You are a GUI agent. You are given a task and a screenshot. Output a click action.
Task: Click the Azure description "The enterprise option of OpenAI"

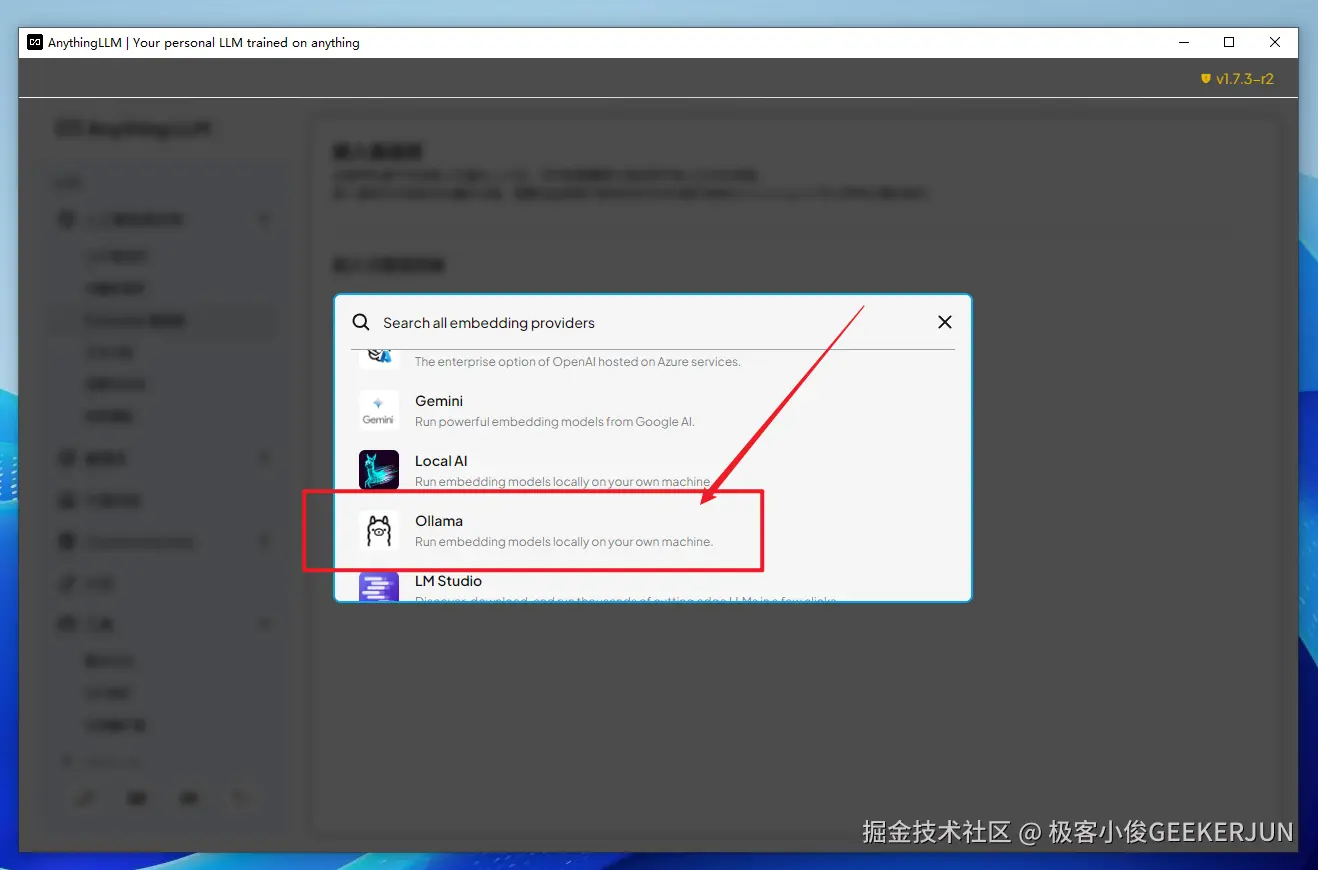pos(578,362)
